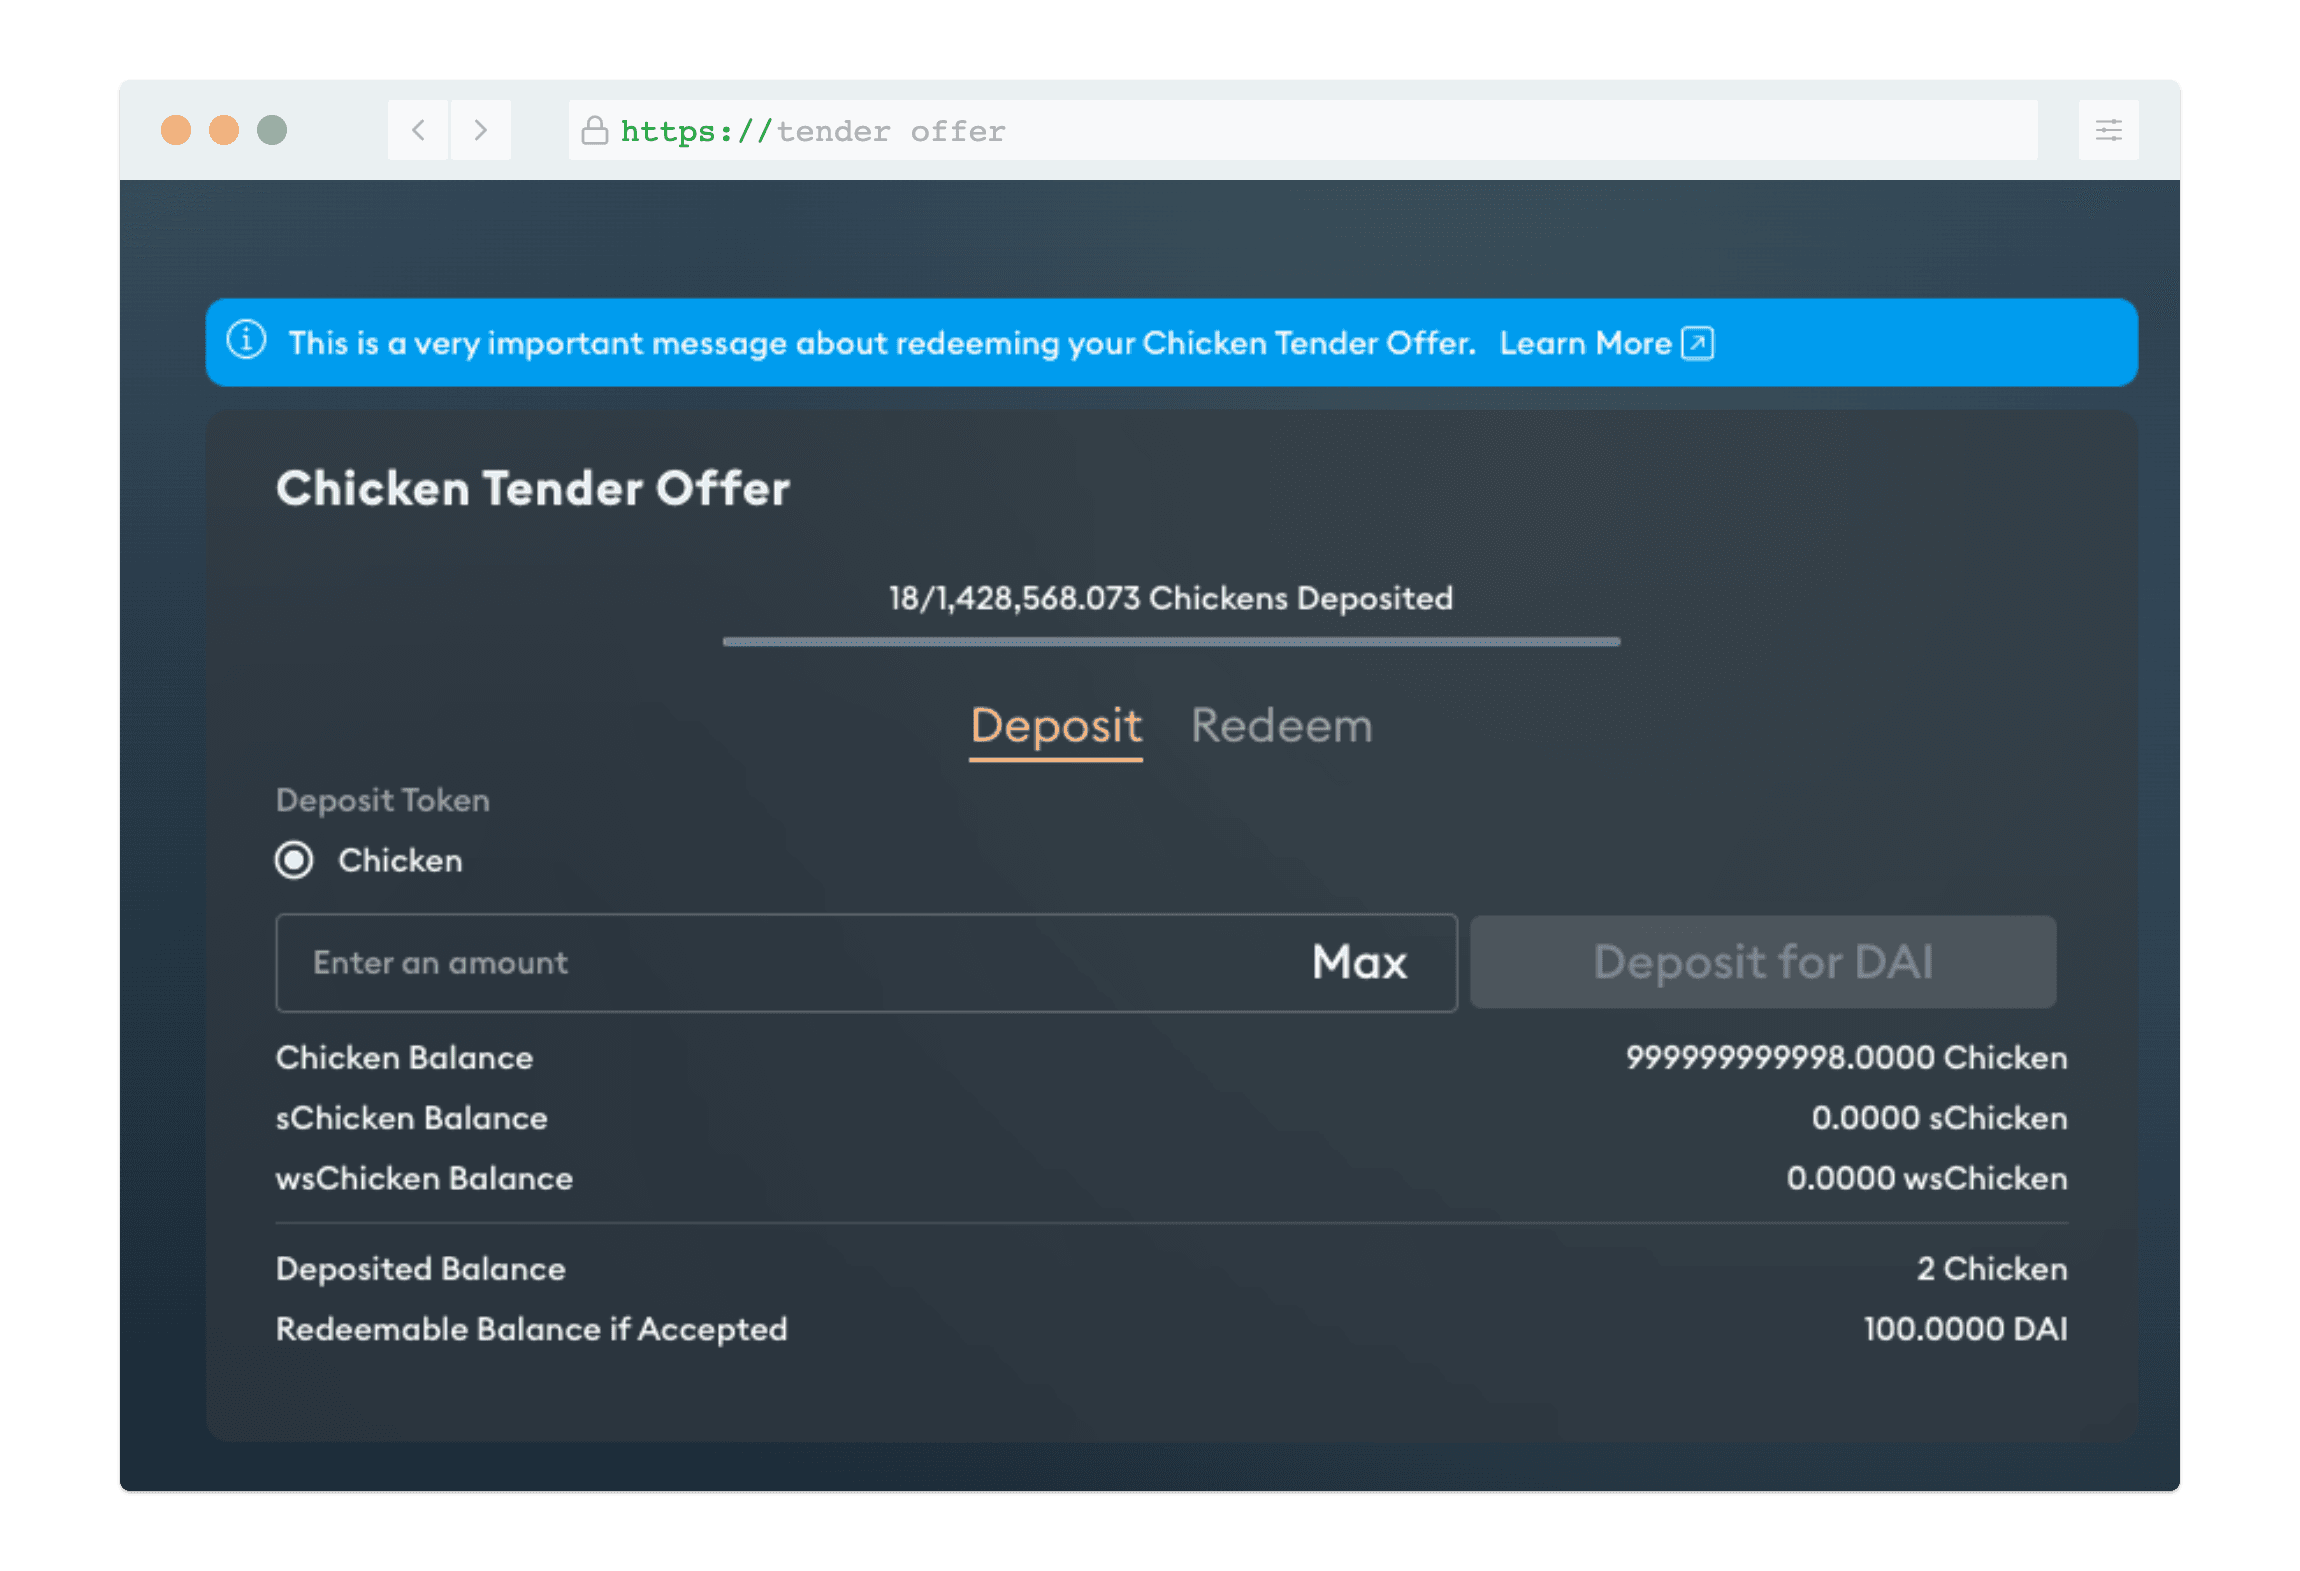2300x1571 pixels.
Task: Click the 0.0000 wsChicken value
Action: (x=1927, y=1178)
